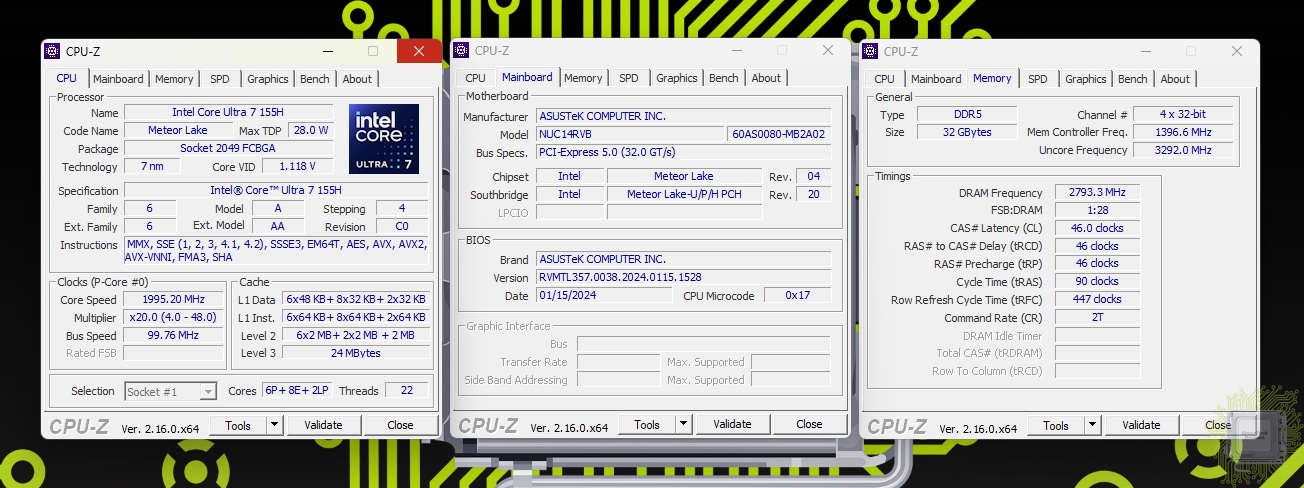Click the CPU-Z app icon in the Memory window's title bar

pyautogui.click(x=871, y=51)
